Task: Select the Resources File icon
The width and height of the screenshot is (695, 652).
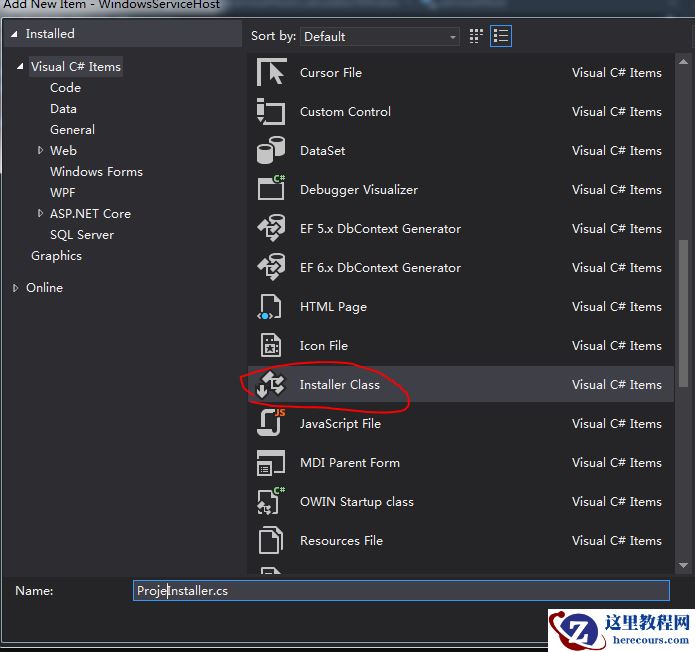Action: click(x=270, y=540)
